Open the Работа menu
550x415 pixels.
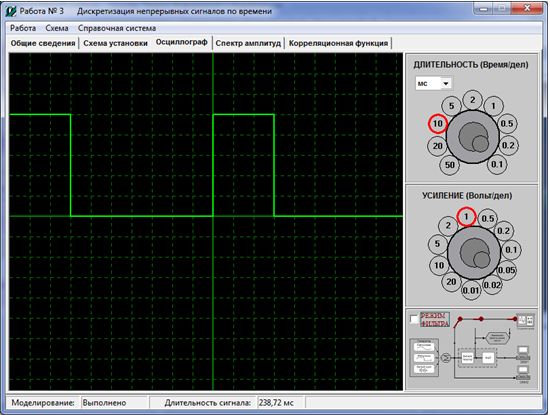coord(23,28)
